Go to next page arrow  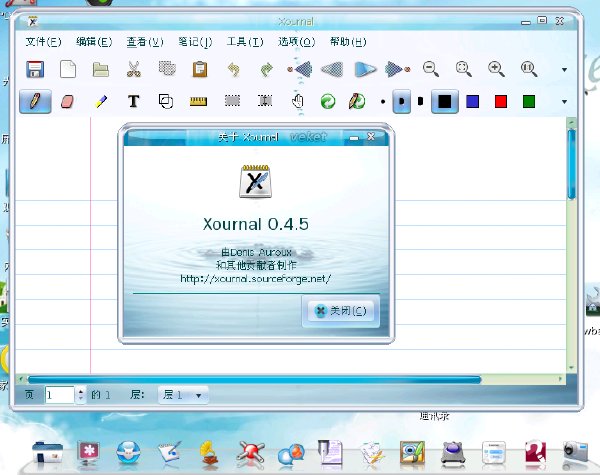coord(365,69)
